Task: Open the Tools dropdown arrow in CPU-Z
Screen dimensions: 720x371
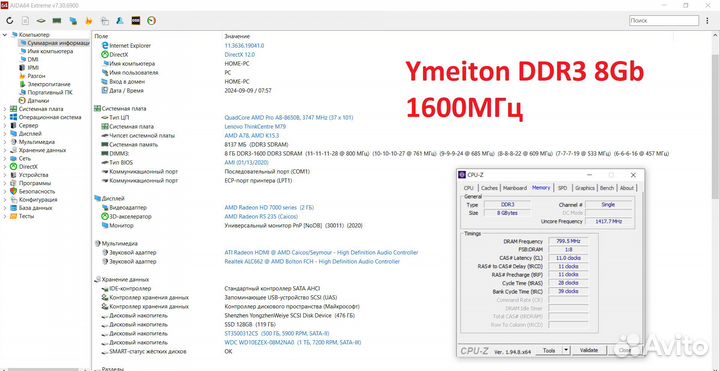Action: [x=566, y=350]
